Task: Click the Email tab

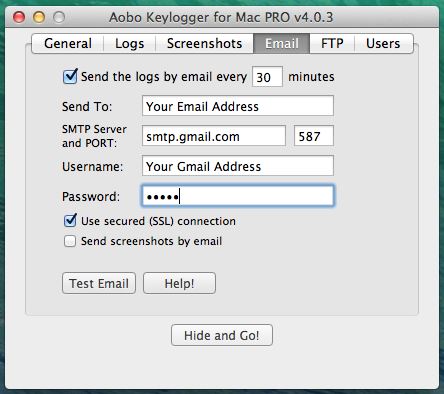Action: coord(282,43)
